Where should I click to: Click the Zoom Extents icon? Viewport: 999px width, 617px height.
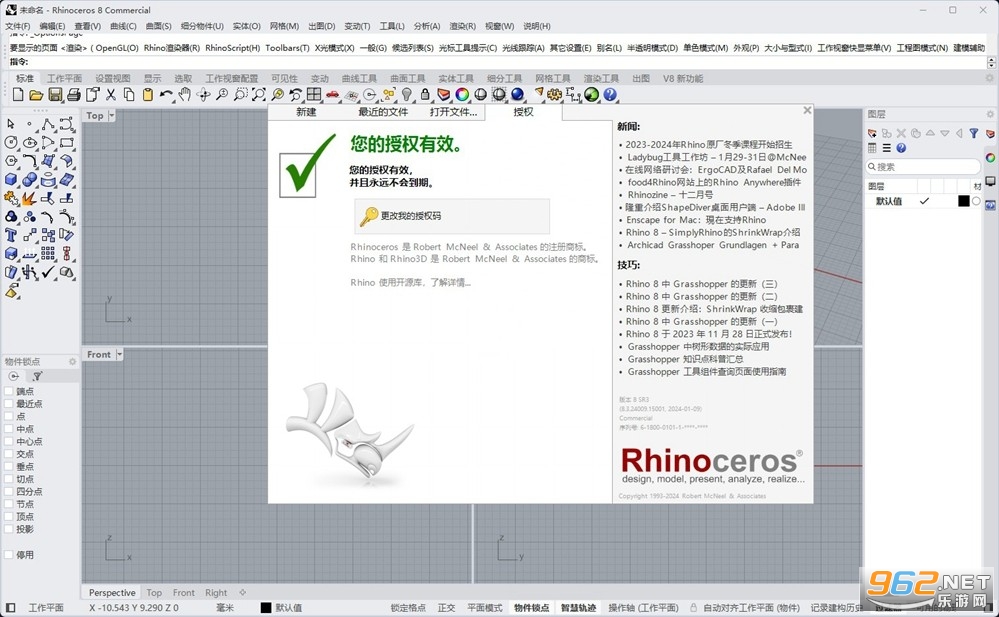point(259,95)
